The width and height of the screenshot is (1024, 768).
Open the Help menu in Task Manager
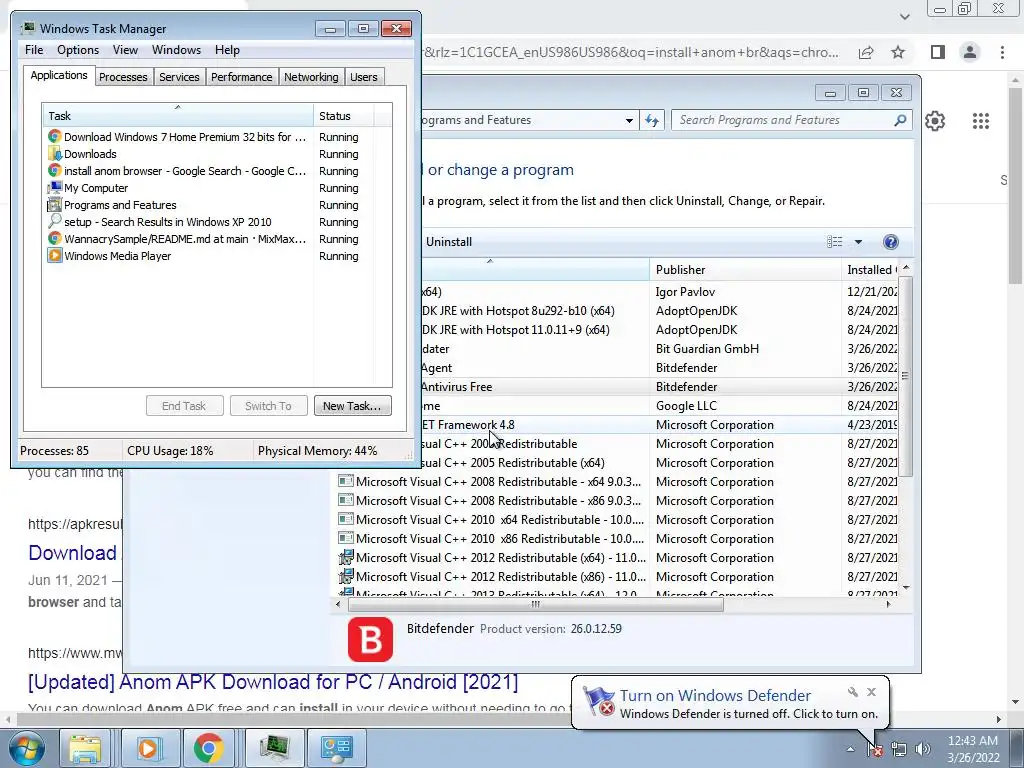point(227,50)
